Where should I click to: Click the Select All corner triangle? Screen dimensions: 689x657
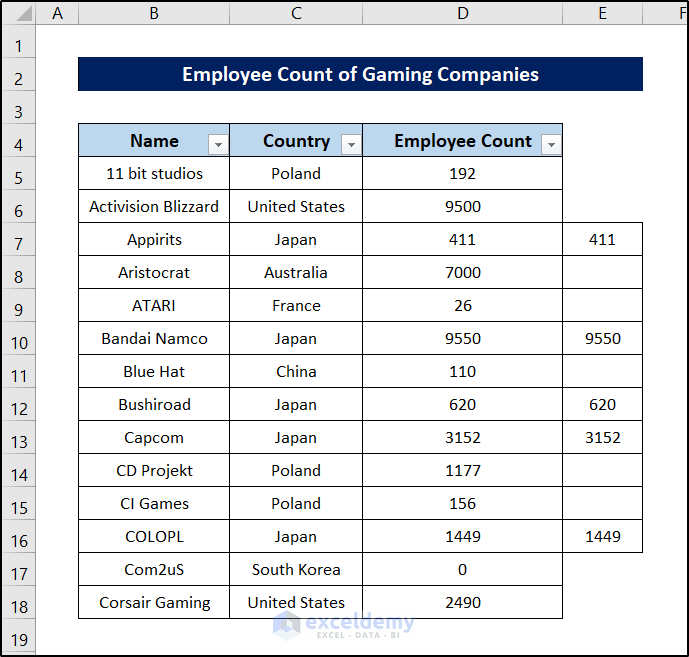18,13
